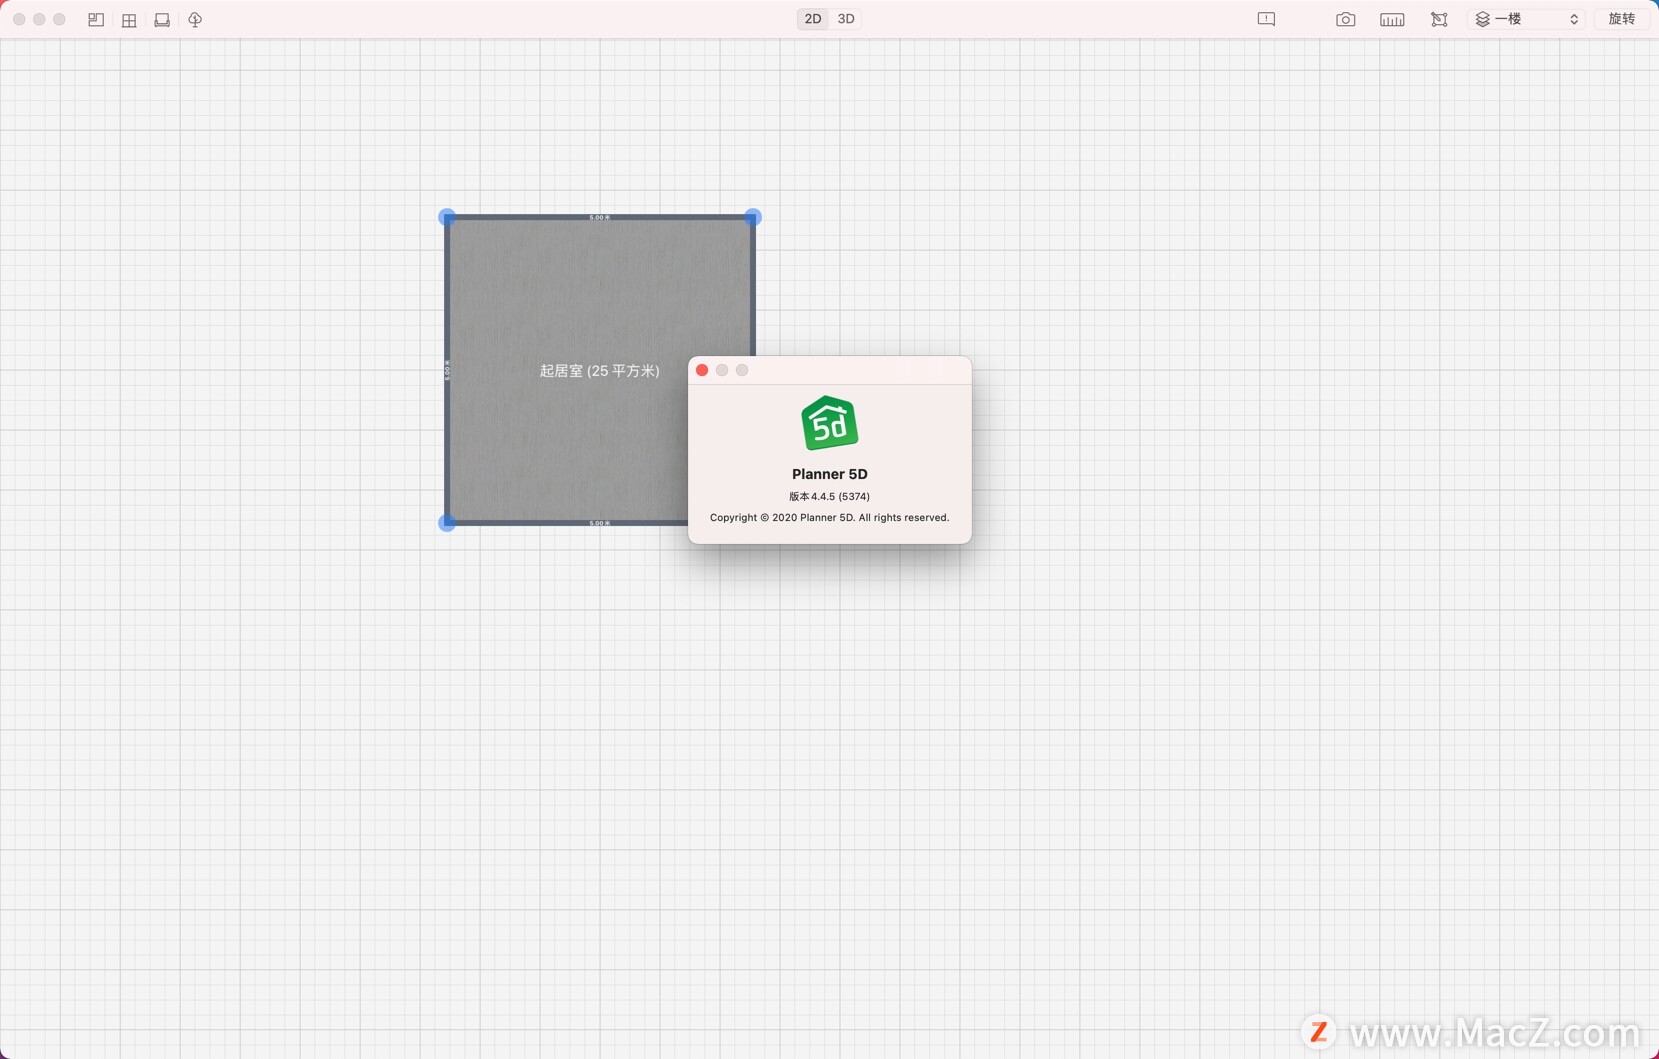Open the furniture catalog sofa icon
This screenshot has width=1659, height=1059.
(162, 19)
